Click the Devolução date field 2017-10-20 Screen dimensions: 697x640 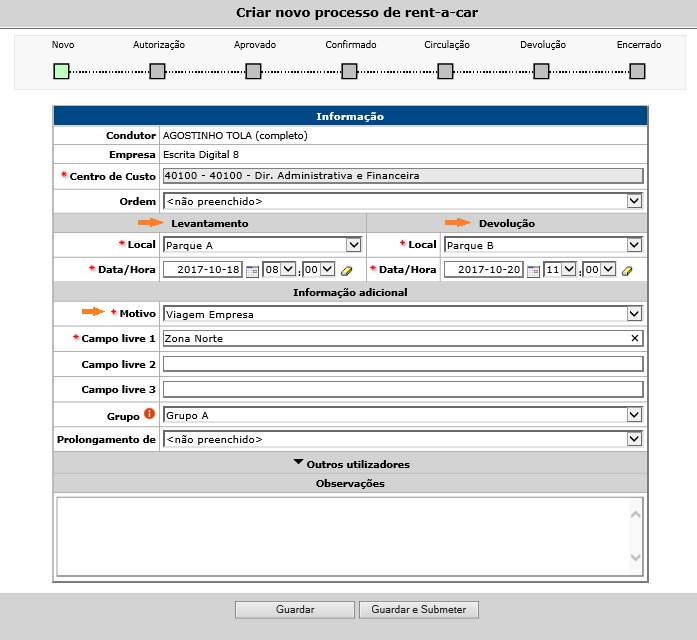click(x=484, y=269)
